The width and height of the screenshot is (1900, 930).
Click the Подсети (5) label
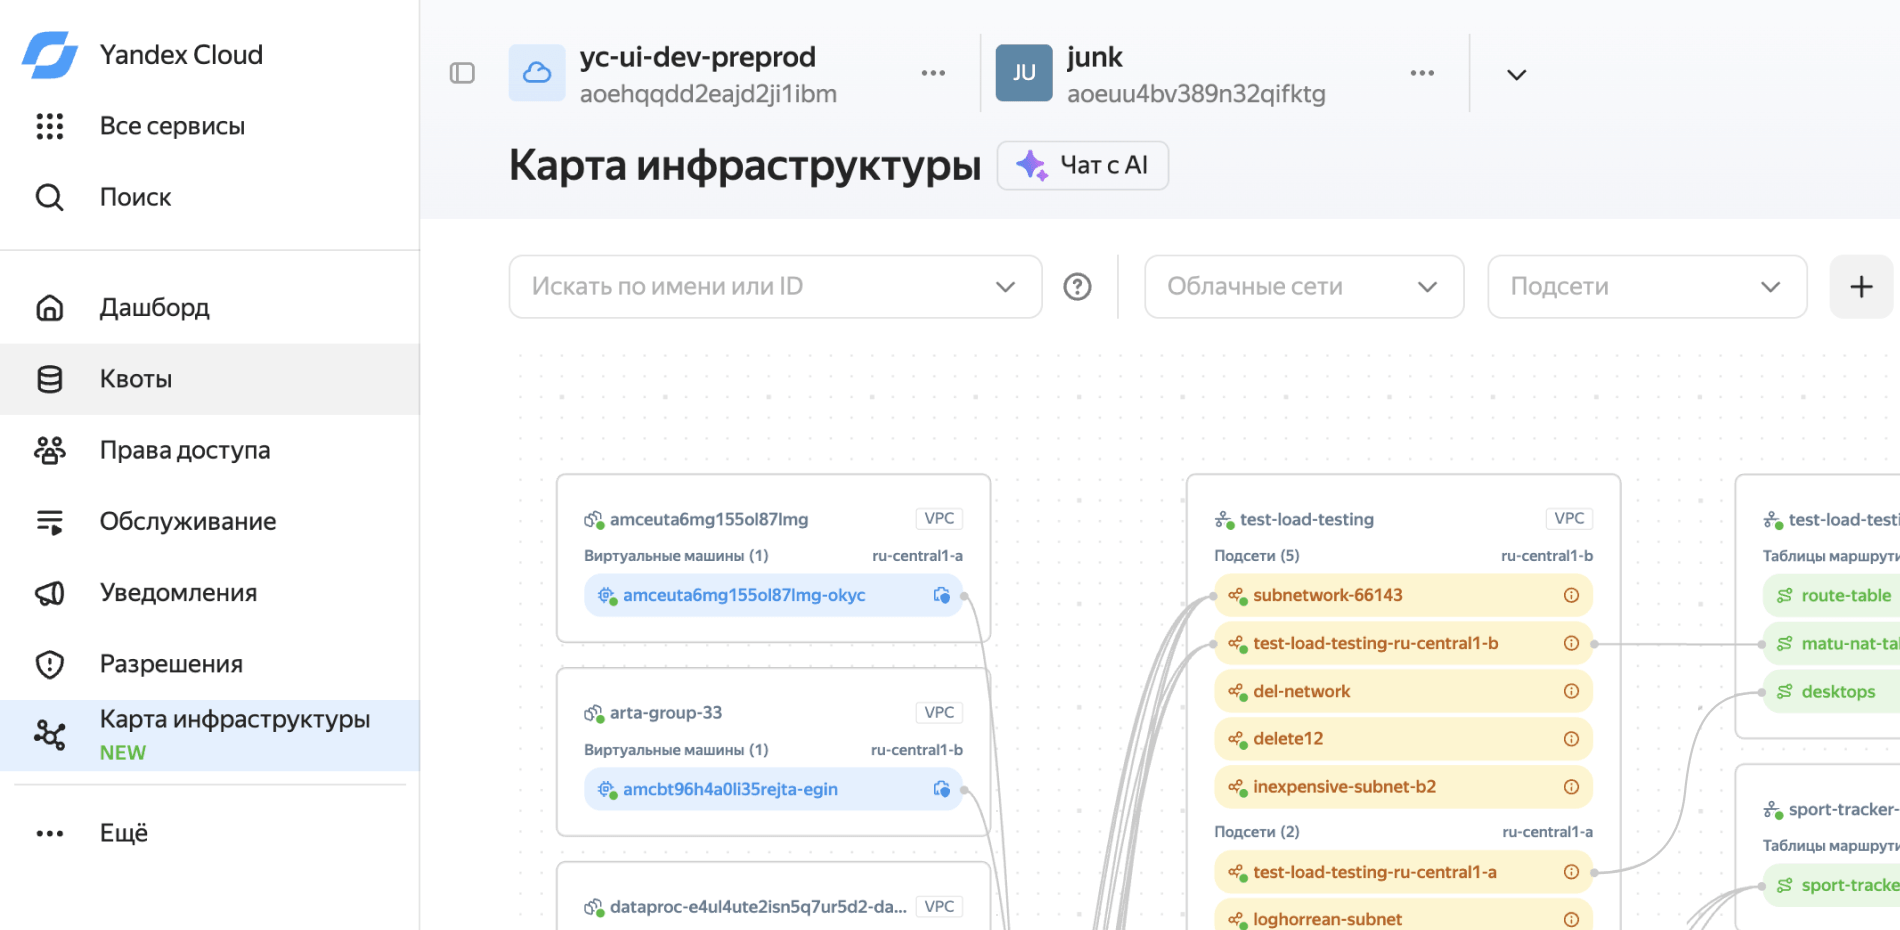pos(1257,556)
